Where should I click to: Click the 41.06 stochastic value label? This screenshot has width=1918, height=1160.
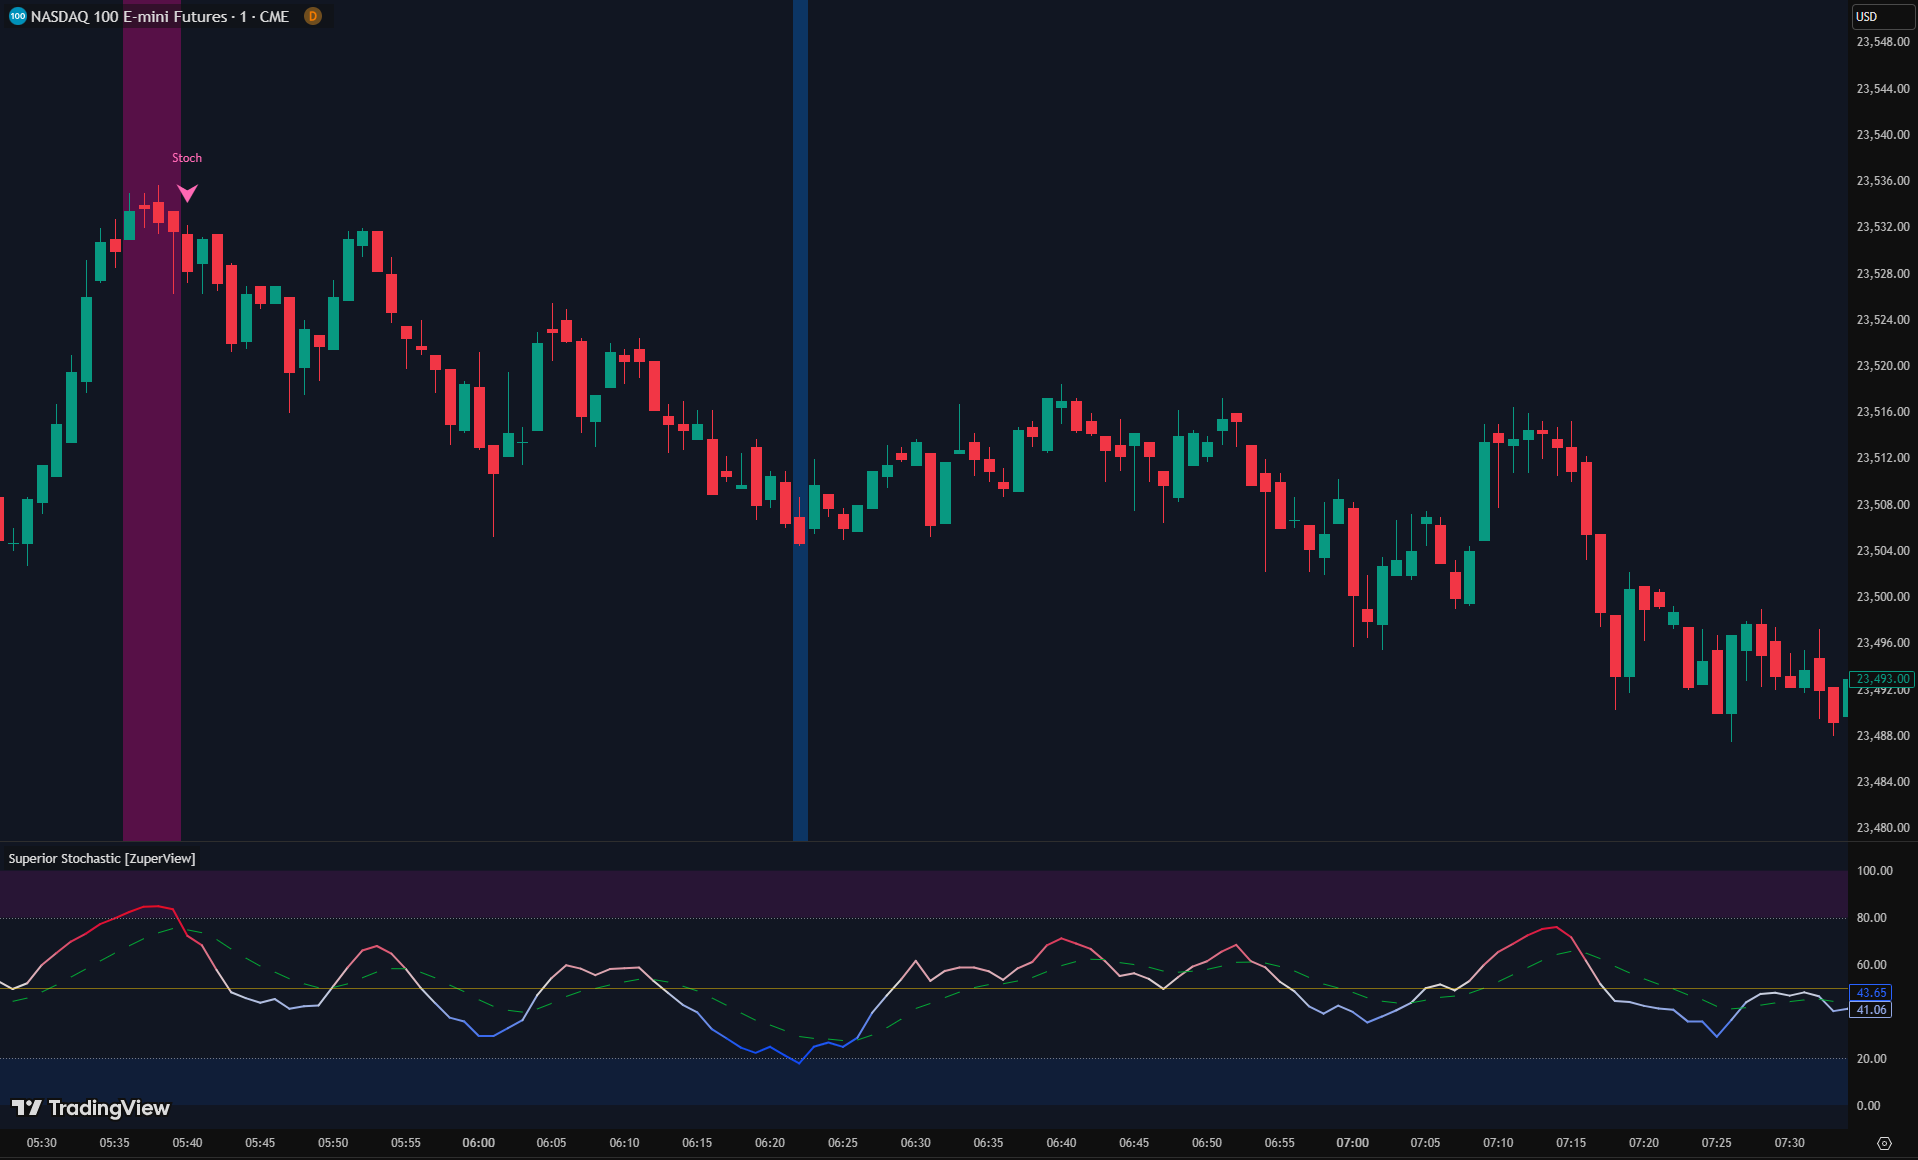click(x=1870, y=1010)
